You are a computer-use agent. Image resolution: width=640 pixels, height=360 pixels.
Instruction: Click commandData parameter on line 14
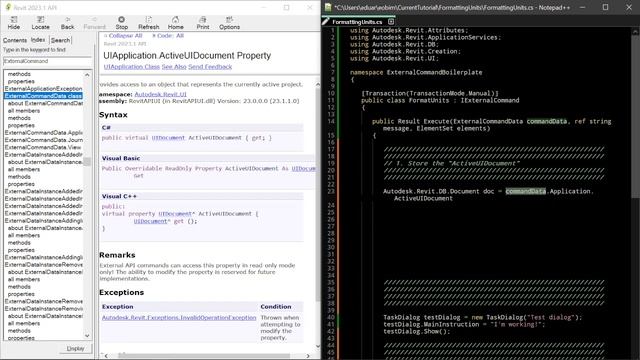(547, 121)
